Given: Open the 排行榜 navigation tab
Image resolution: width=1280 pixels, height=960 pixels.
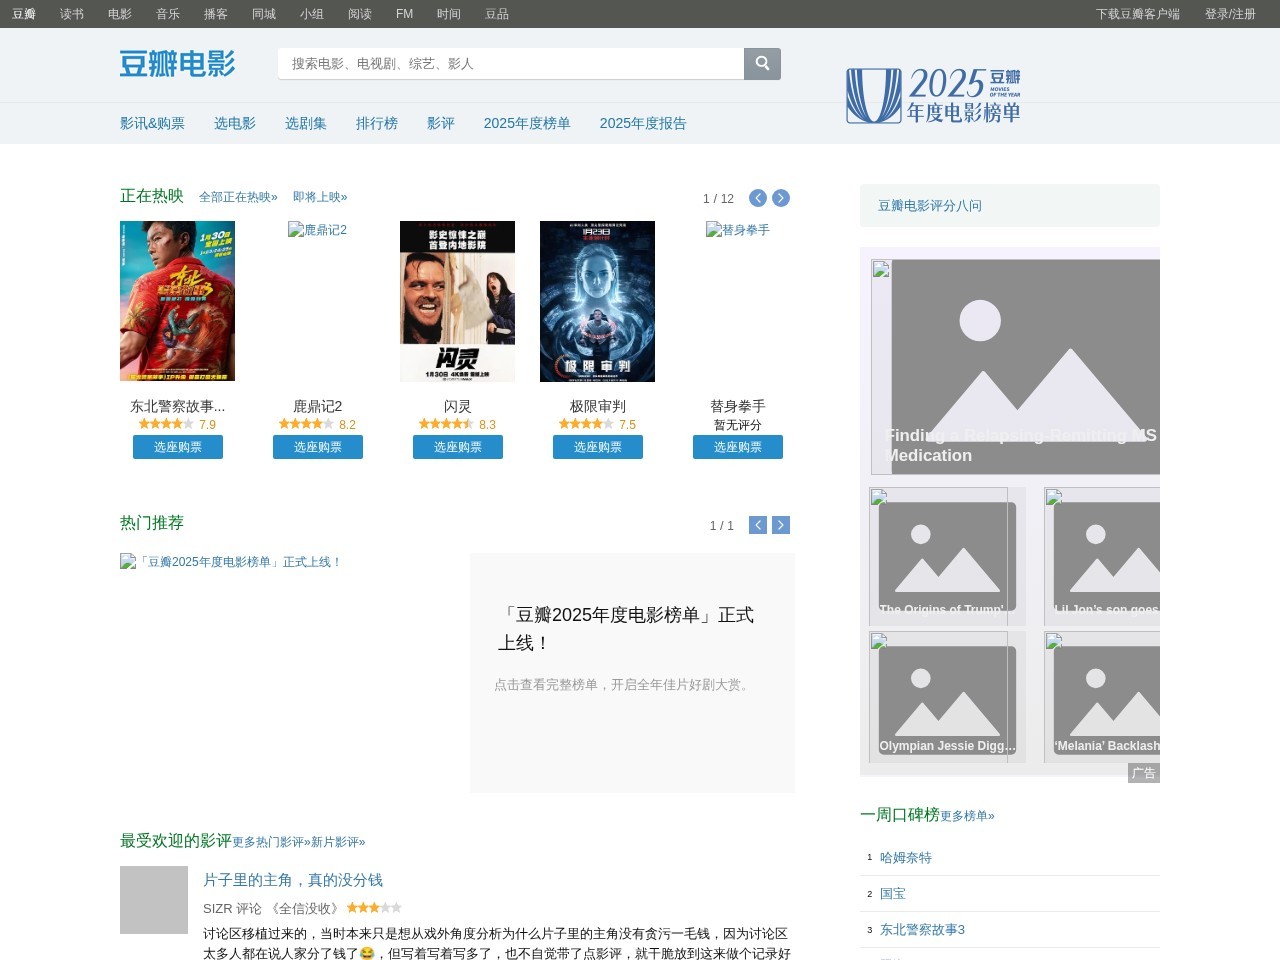Looking at the screenshot, I should point(377,123).
